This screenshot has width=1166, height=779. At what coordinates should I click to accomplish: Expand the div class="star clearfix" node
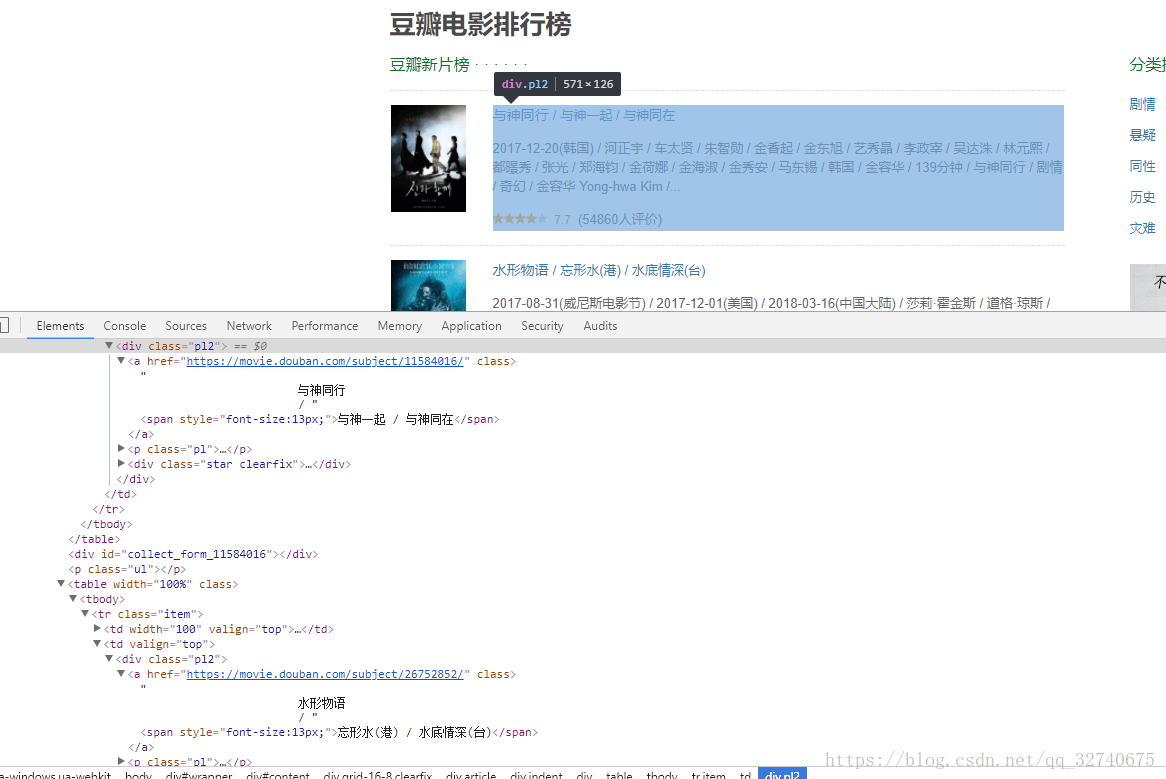(x=121, y=463)
